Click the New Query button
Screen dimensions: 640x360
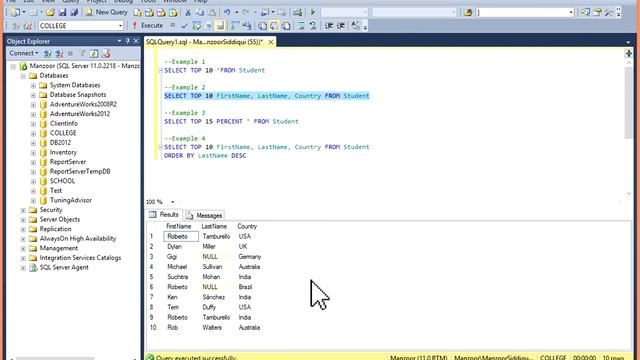(106, 12)
